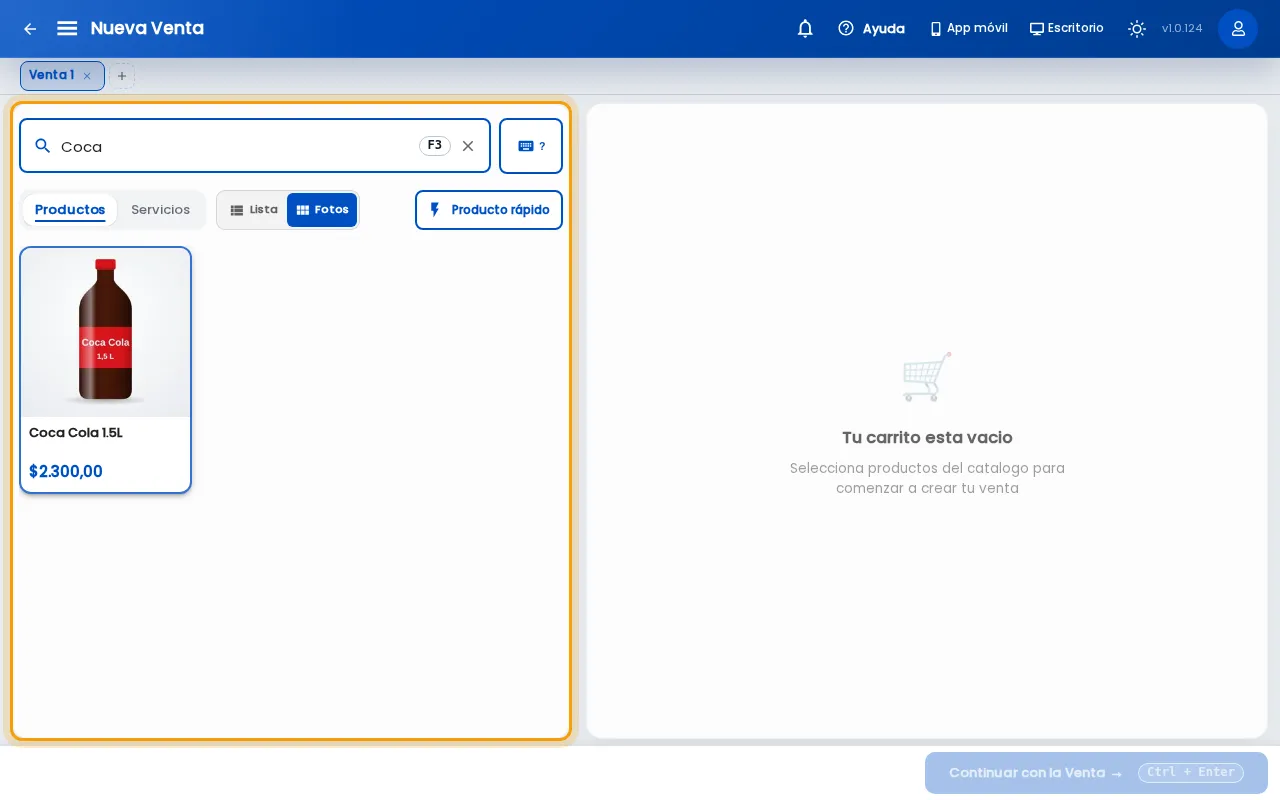Switch to the Servicios tab
Image resolution: width=1280 pixels, height=800 pixels.
(x=160, y=210)
